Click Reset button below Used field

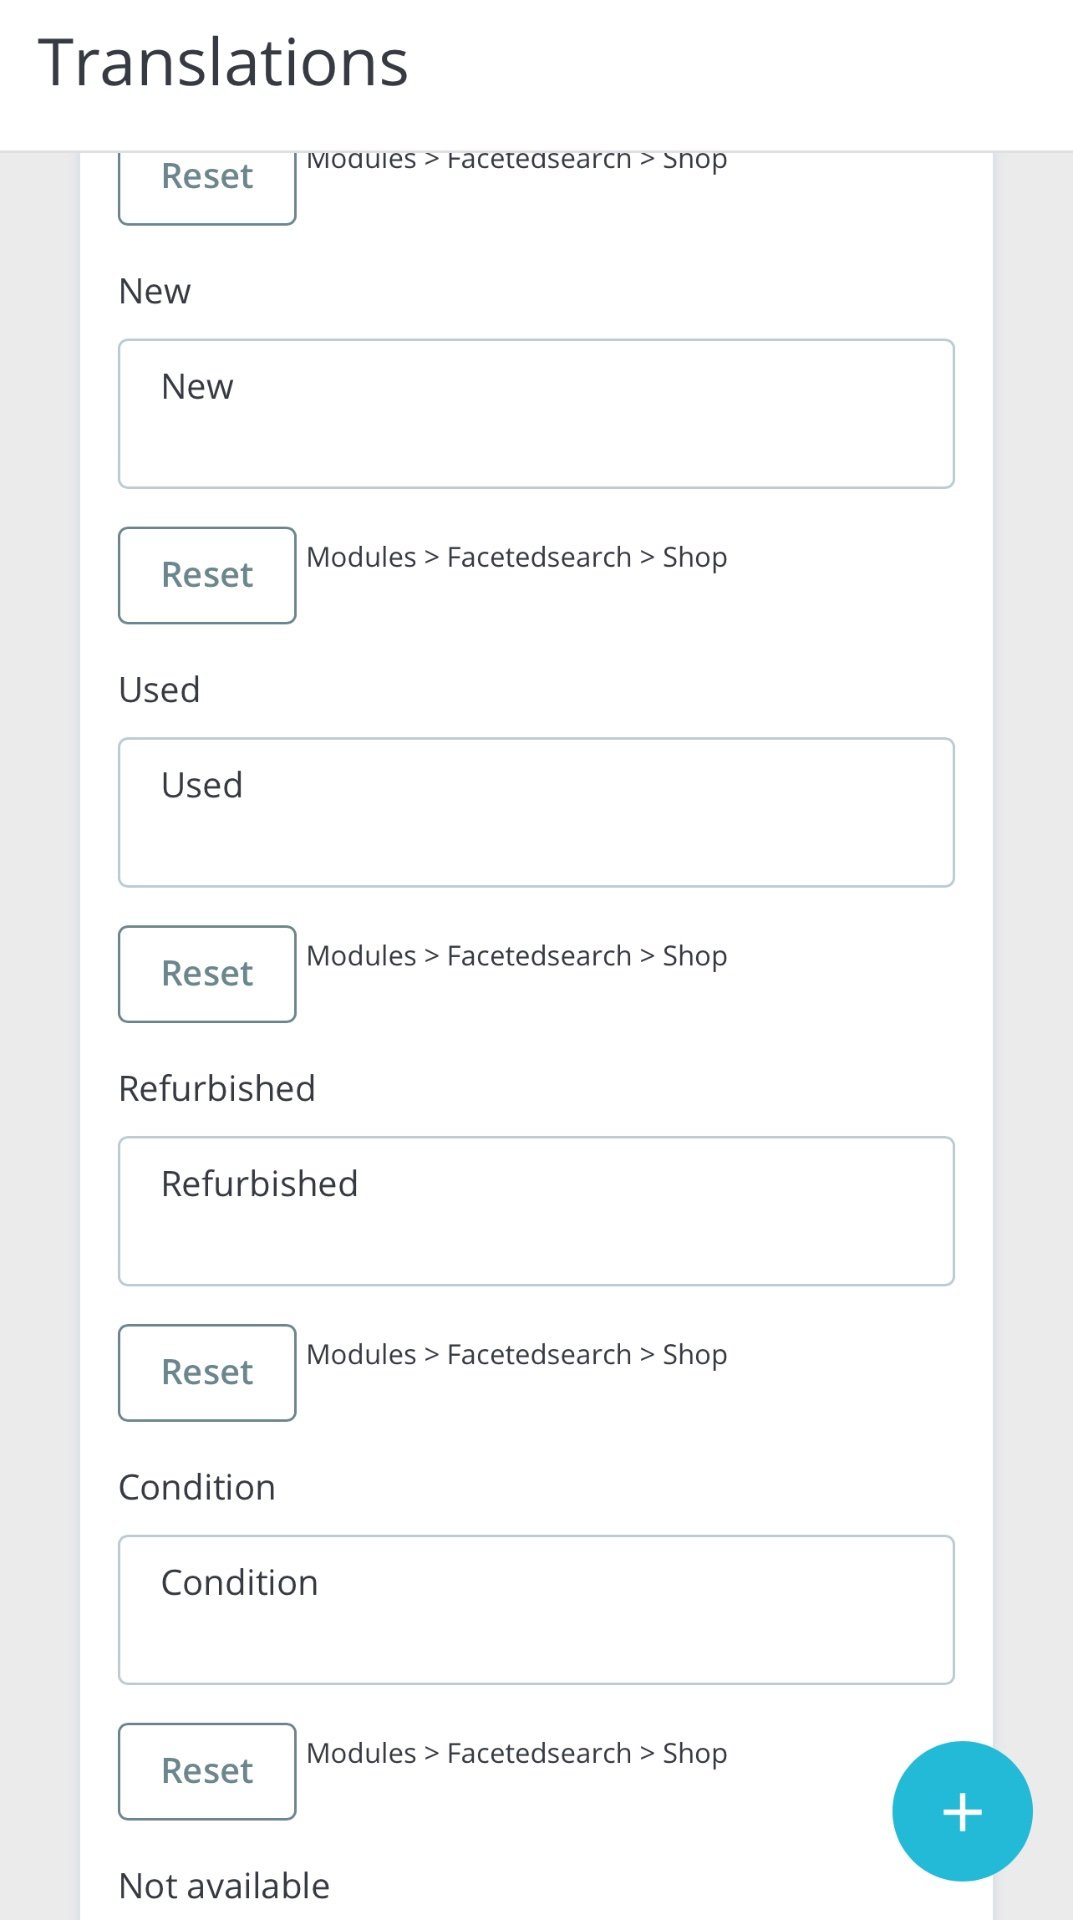pos(207,974)
